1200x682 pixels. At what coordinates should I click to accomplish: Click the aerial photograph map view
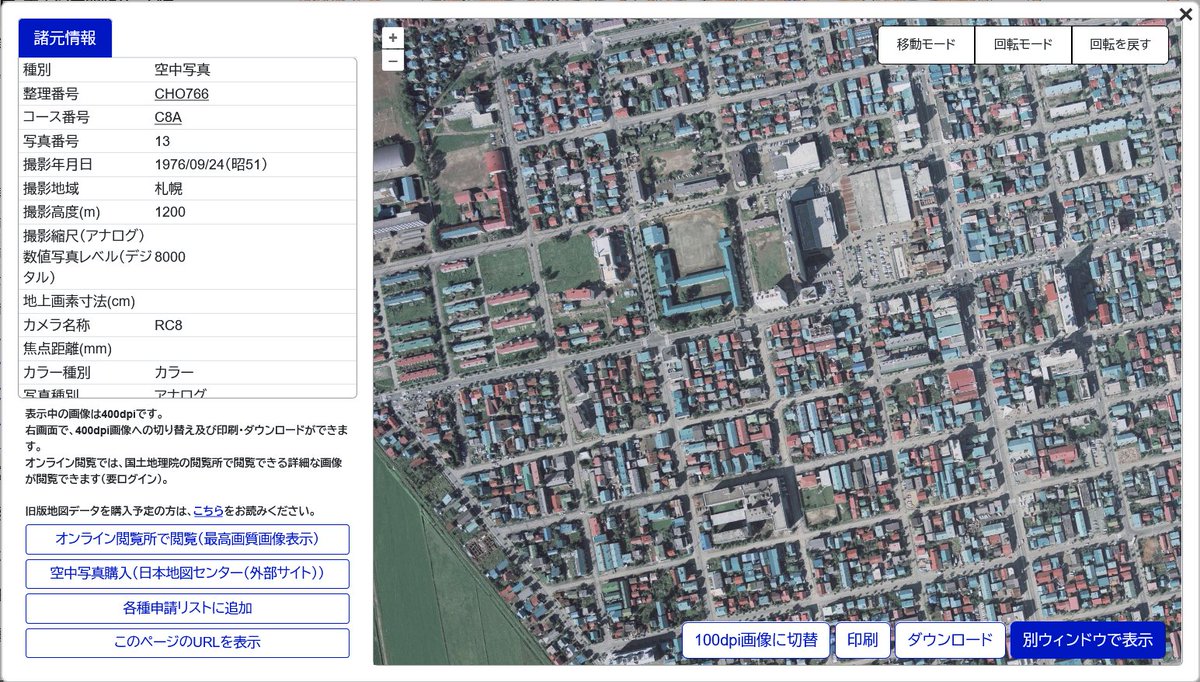(777, 341)
